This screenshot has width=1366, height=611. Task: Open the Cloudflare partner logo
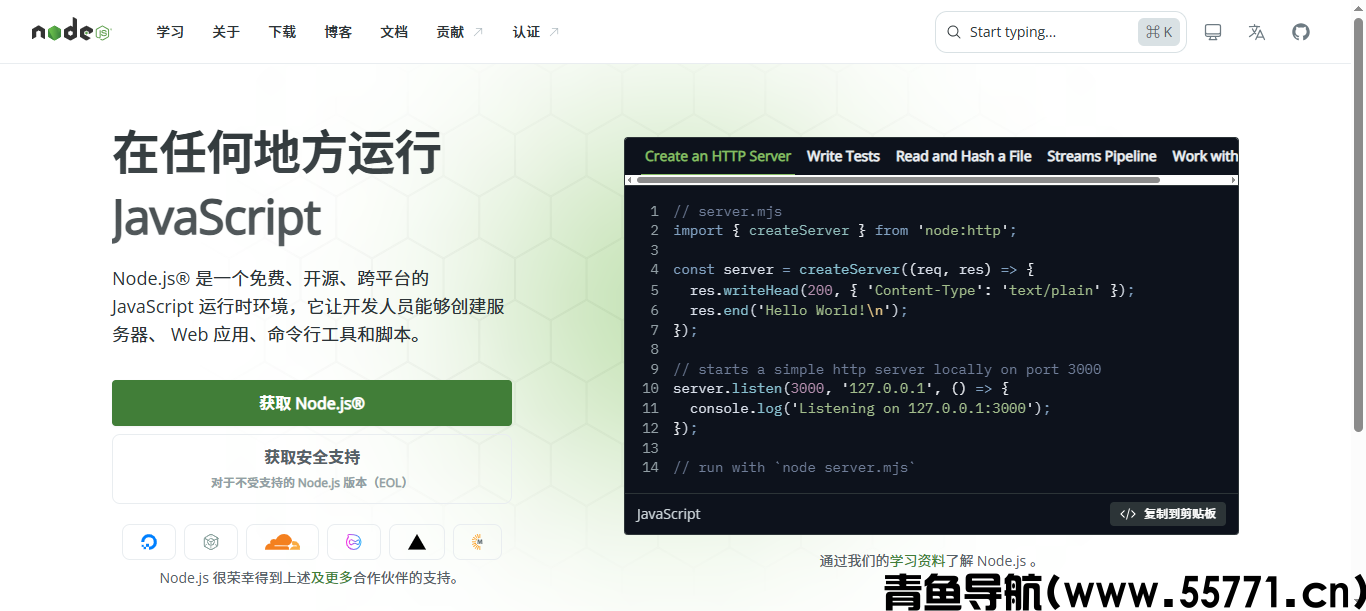pyautogui.click(x=282, y=542)
